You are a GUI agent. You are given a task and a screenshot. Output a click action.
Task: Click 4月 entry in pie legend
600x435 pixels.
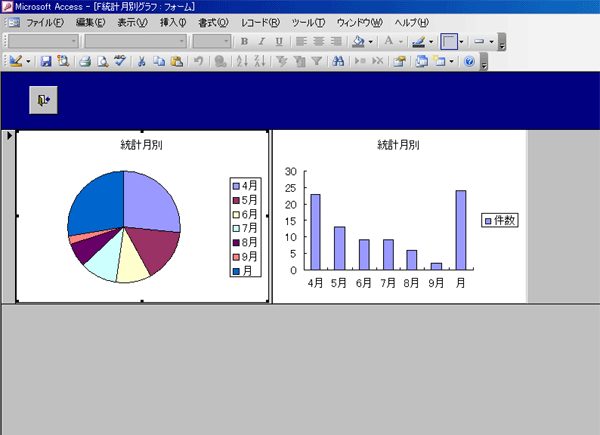click(245, 186)
